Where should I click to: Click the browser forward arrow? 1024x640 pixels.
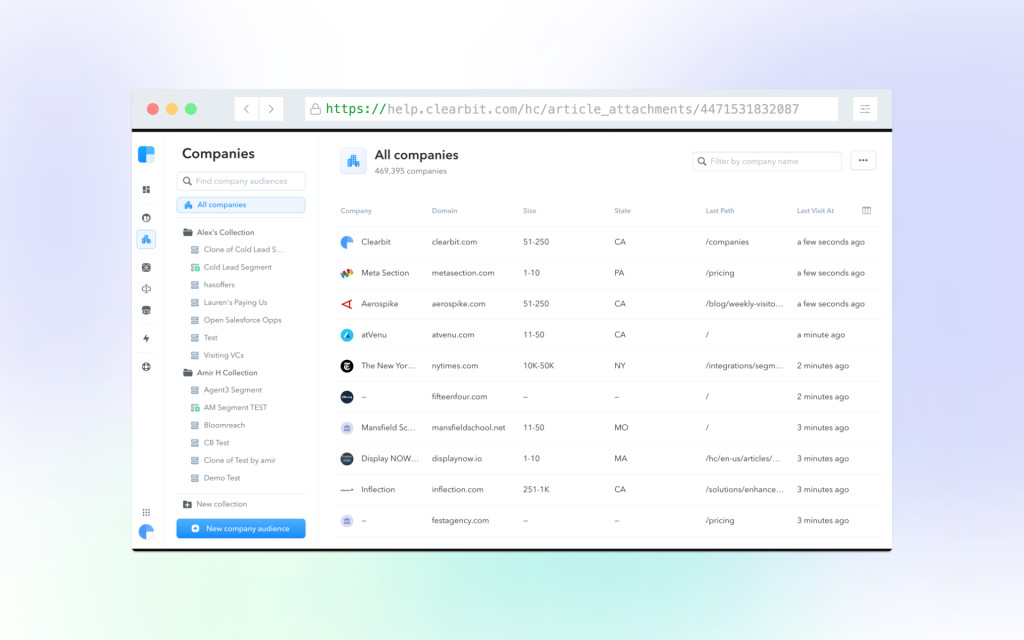[x=271, y=109]
